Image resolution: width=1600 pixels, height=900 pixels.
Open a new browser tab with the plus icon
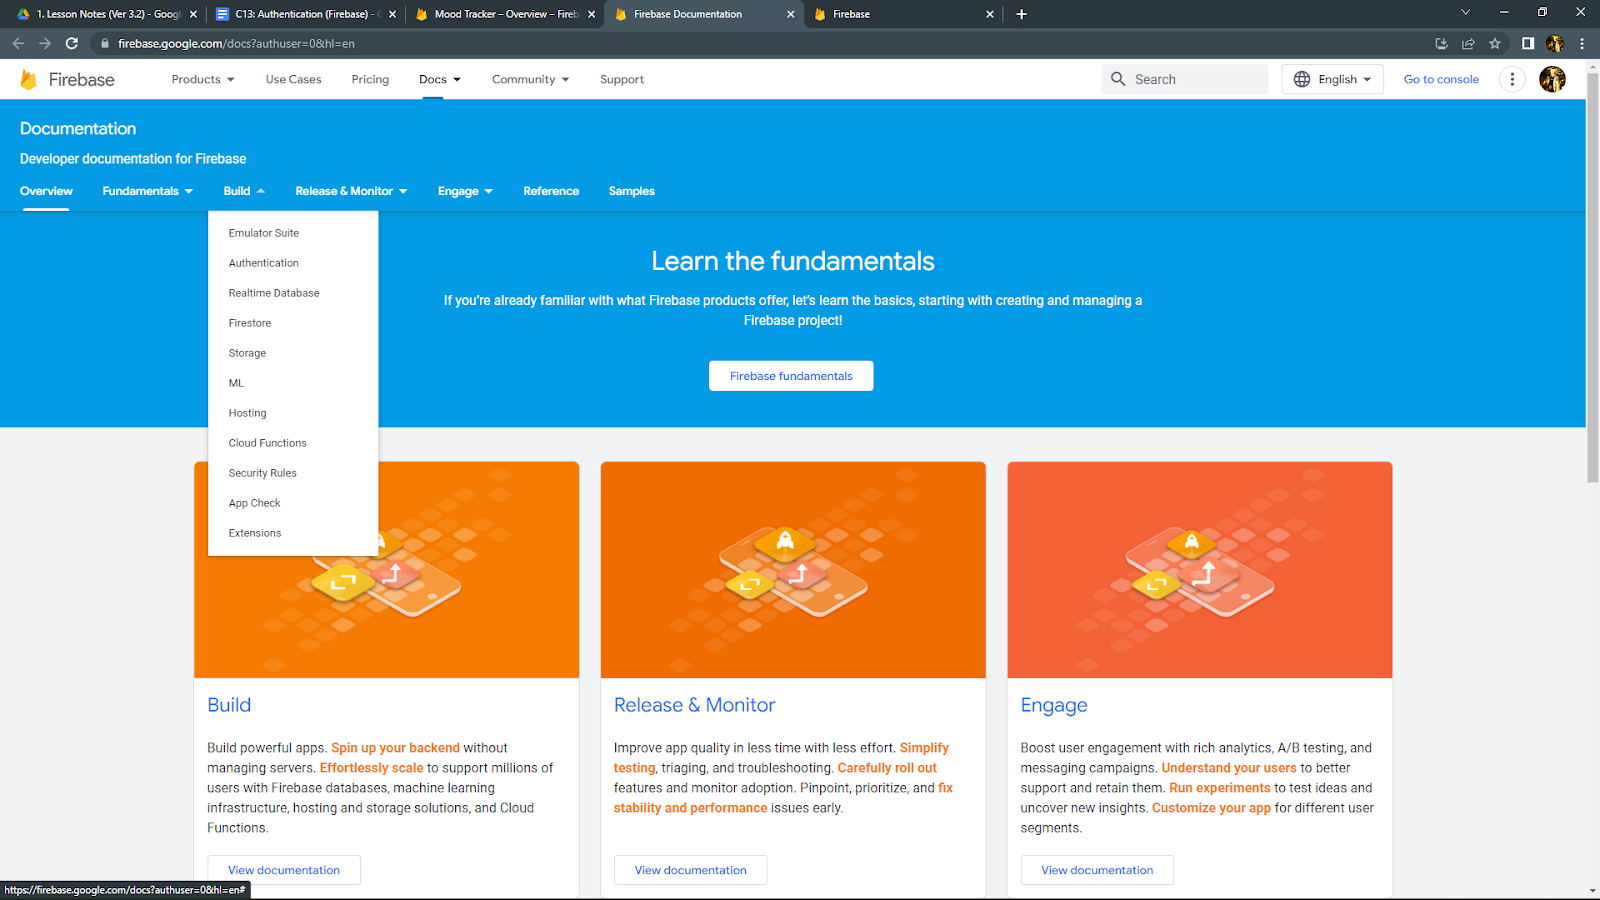pyautogui.click(x=1020, y=14)
